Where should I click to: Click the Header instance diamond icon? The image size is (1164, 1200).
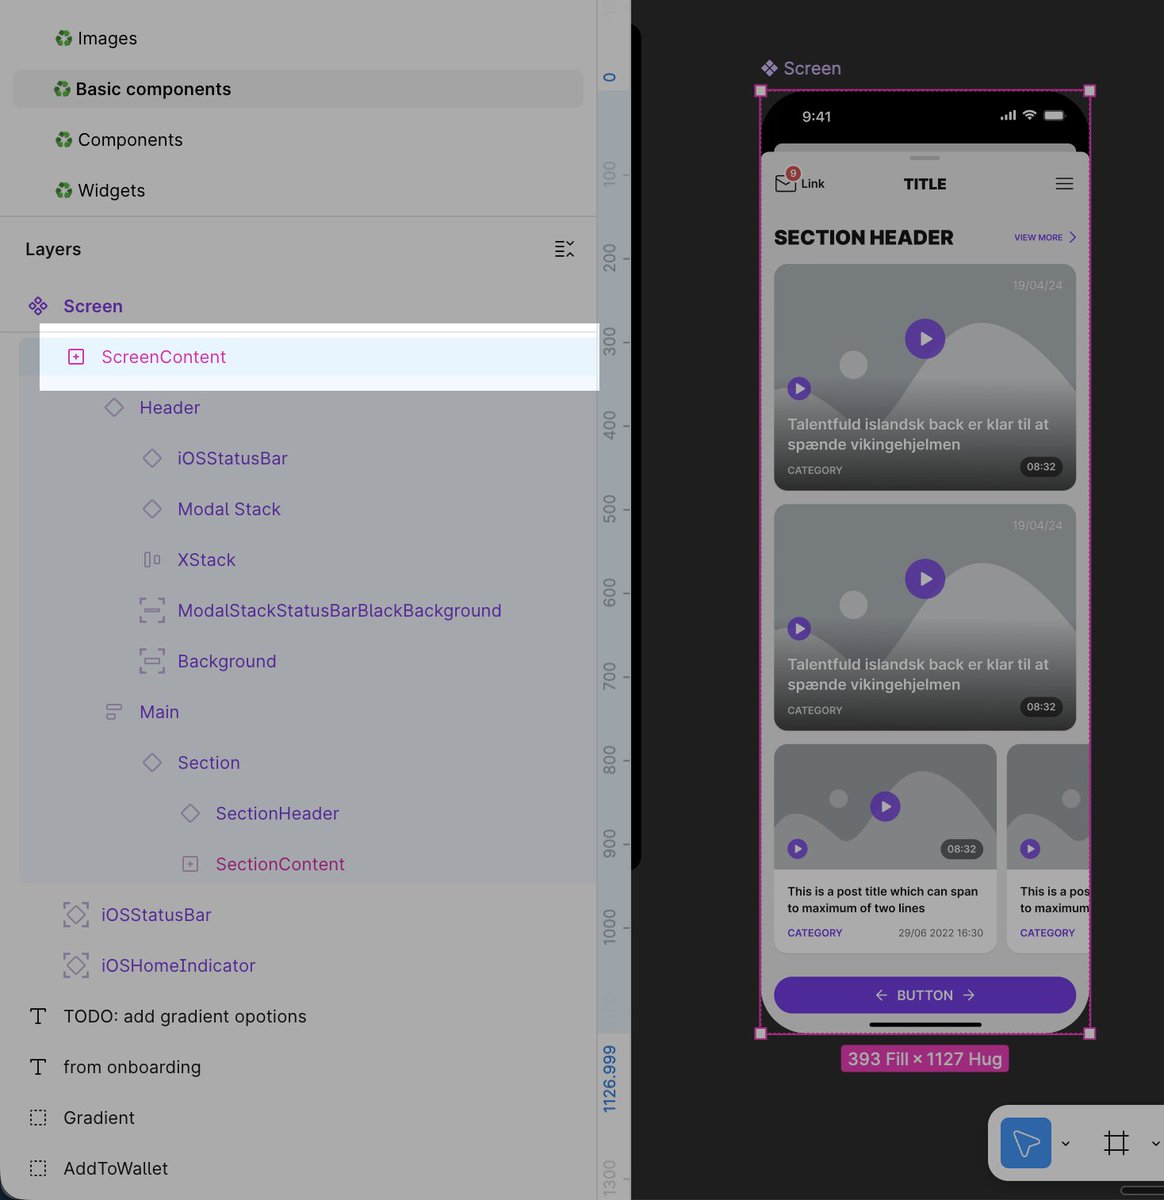pos(114,407)
